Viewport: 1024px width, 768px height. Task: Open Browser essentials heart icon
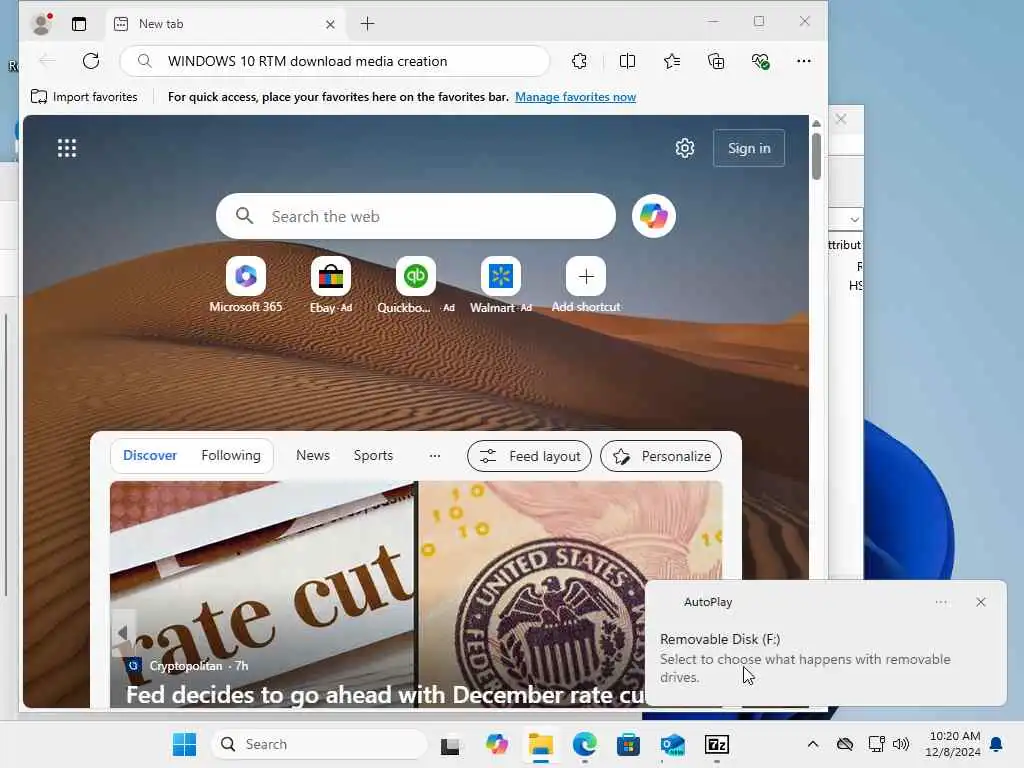(x=760, y=61)
